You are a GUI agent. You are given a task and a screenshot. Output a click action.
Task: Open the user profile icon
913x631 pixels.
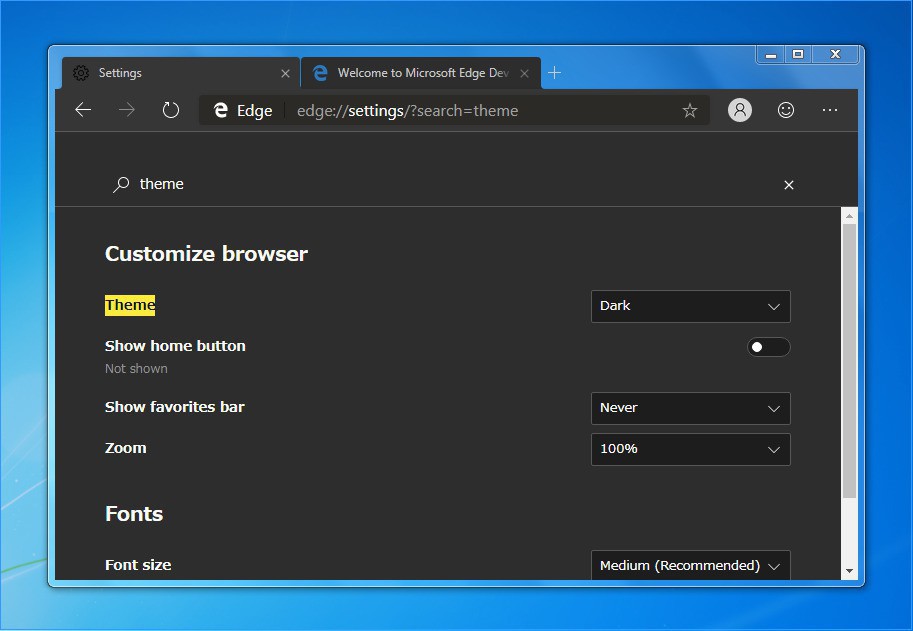point(740,110)
